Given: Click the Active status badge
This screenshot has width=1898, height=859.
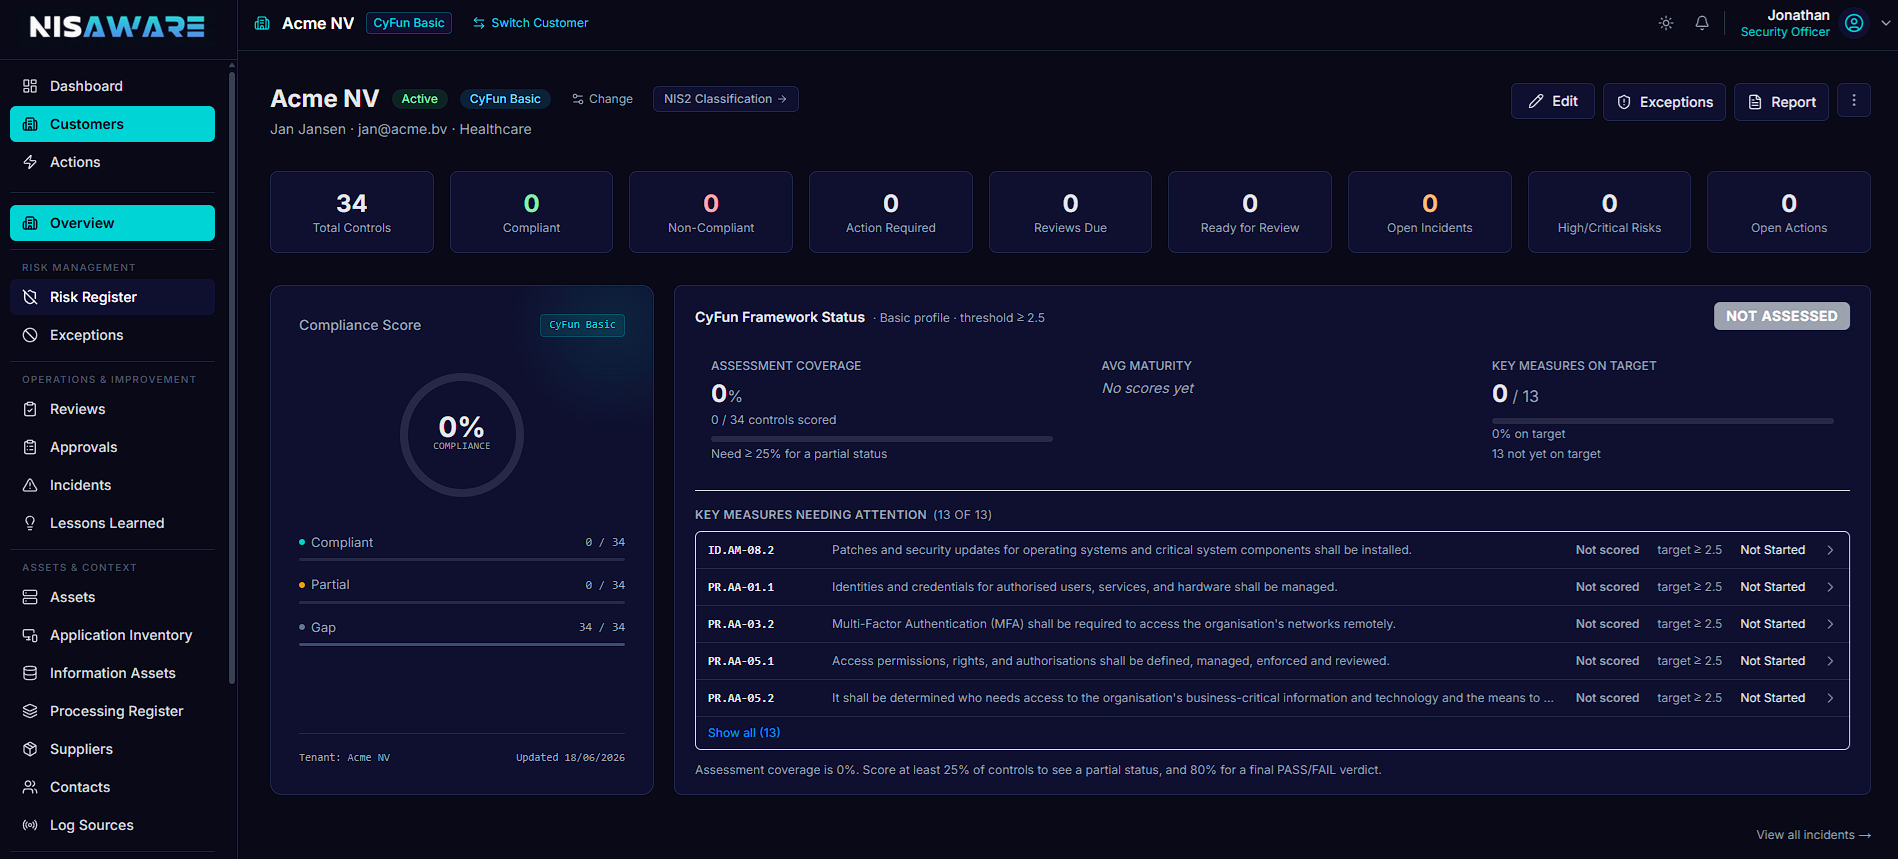Looking at the screenshot, I should point(420,99).
